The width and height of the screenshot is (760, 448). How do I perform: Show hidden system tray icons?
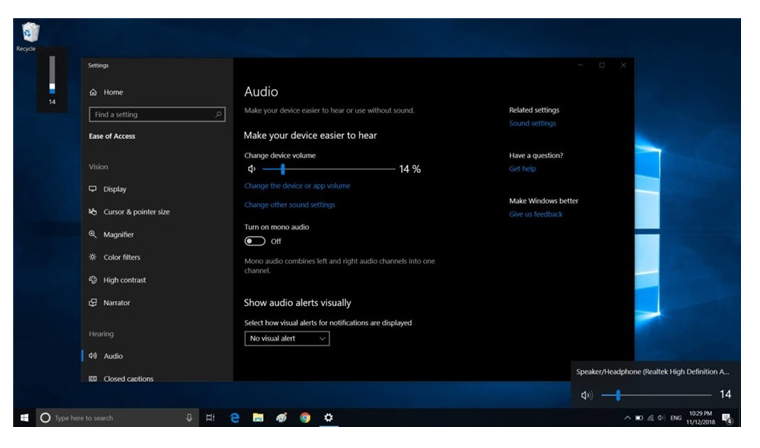[627, 418]
